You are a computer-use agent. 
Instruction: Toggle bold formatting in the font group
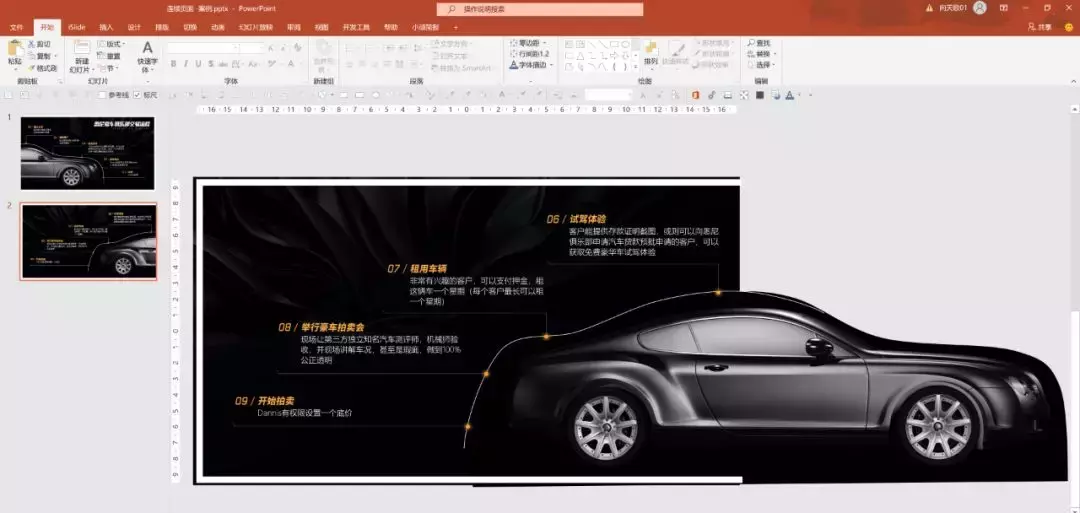173,64
